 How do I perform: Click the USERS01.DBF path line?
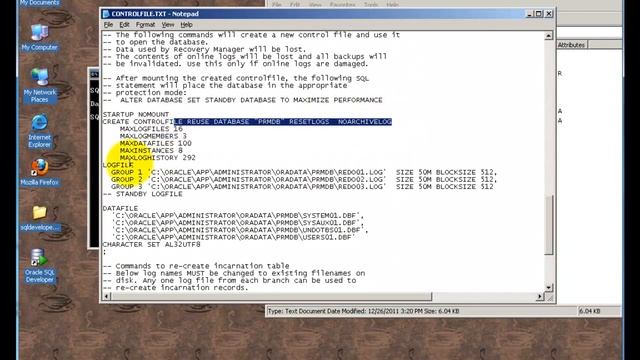pos(233,237)
